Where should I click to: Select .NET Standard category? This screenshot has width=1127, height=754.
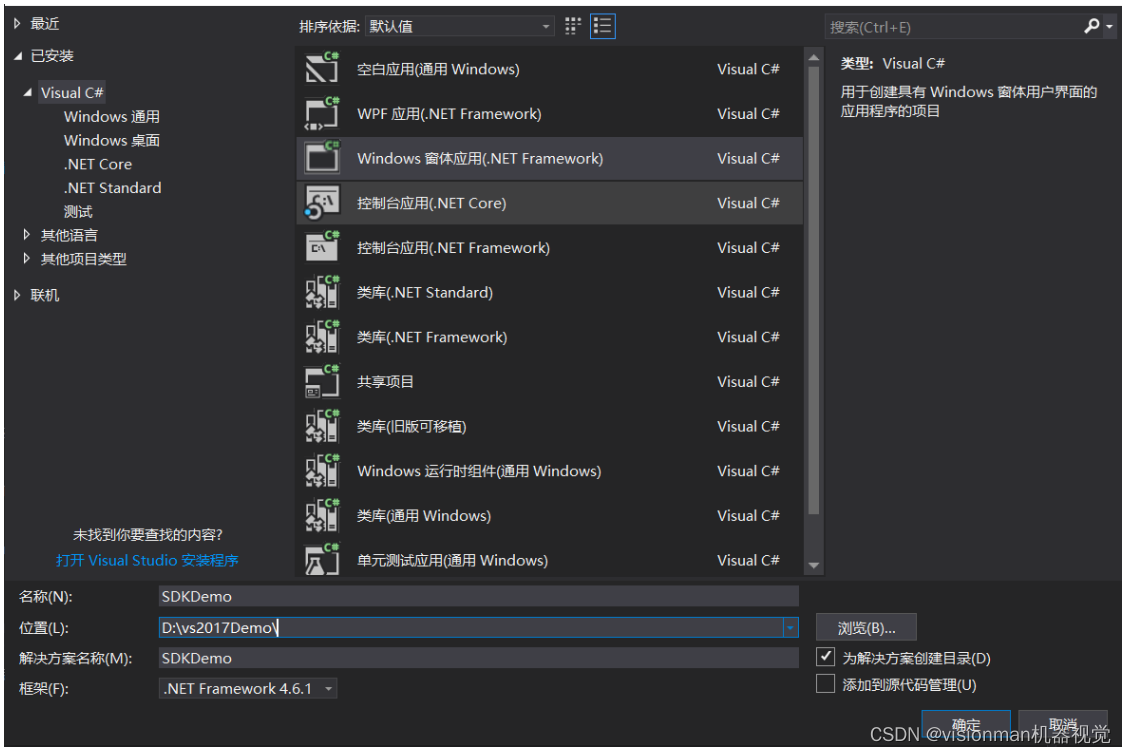[112, 188]
